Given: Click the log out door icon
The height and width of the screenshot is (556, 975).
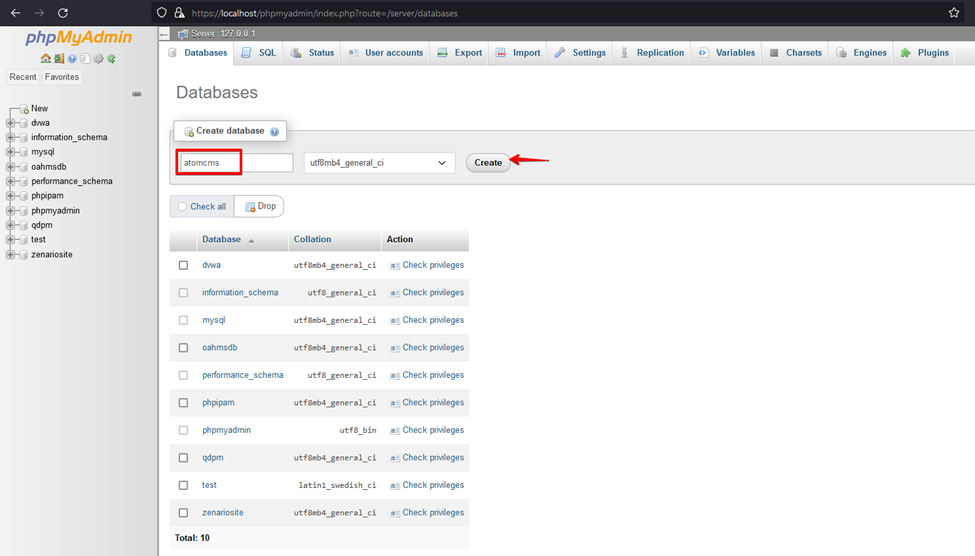Looking at the screenshot, I should tap(59, 58).
